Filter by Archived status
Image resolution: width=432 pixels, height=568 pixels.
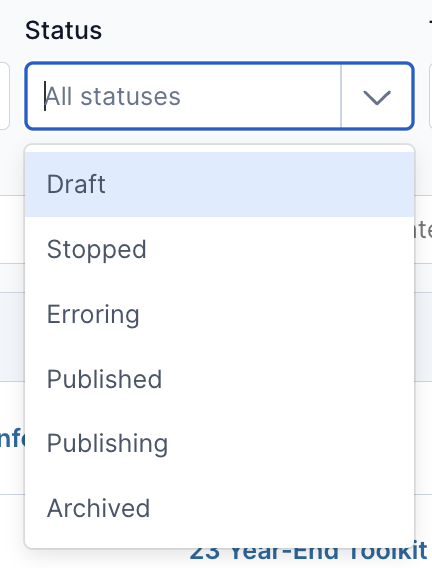click(x=219, y=508)
